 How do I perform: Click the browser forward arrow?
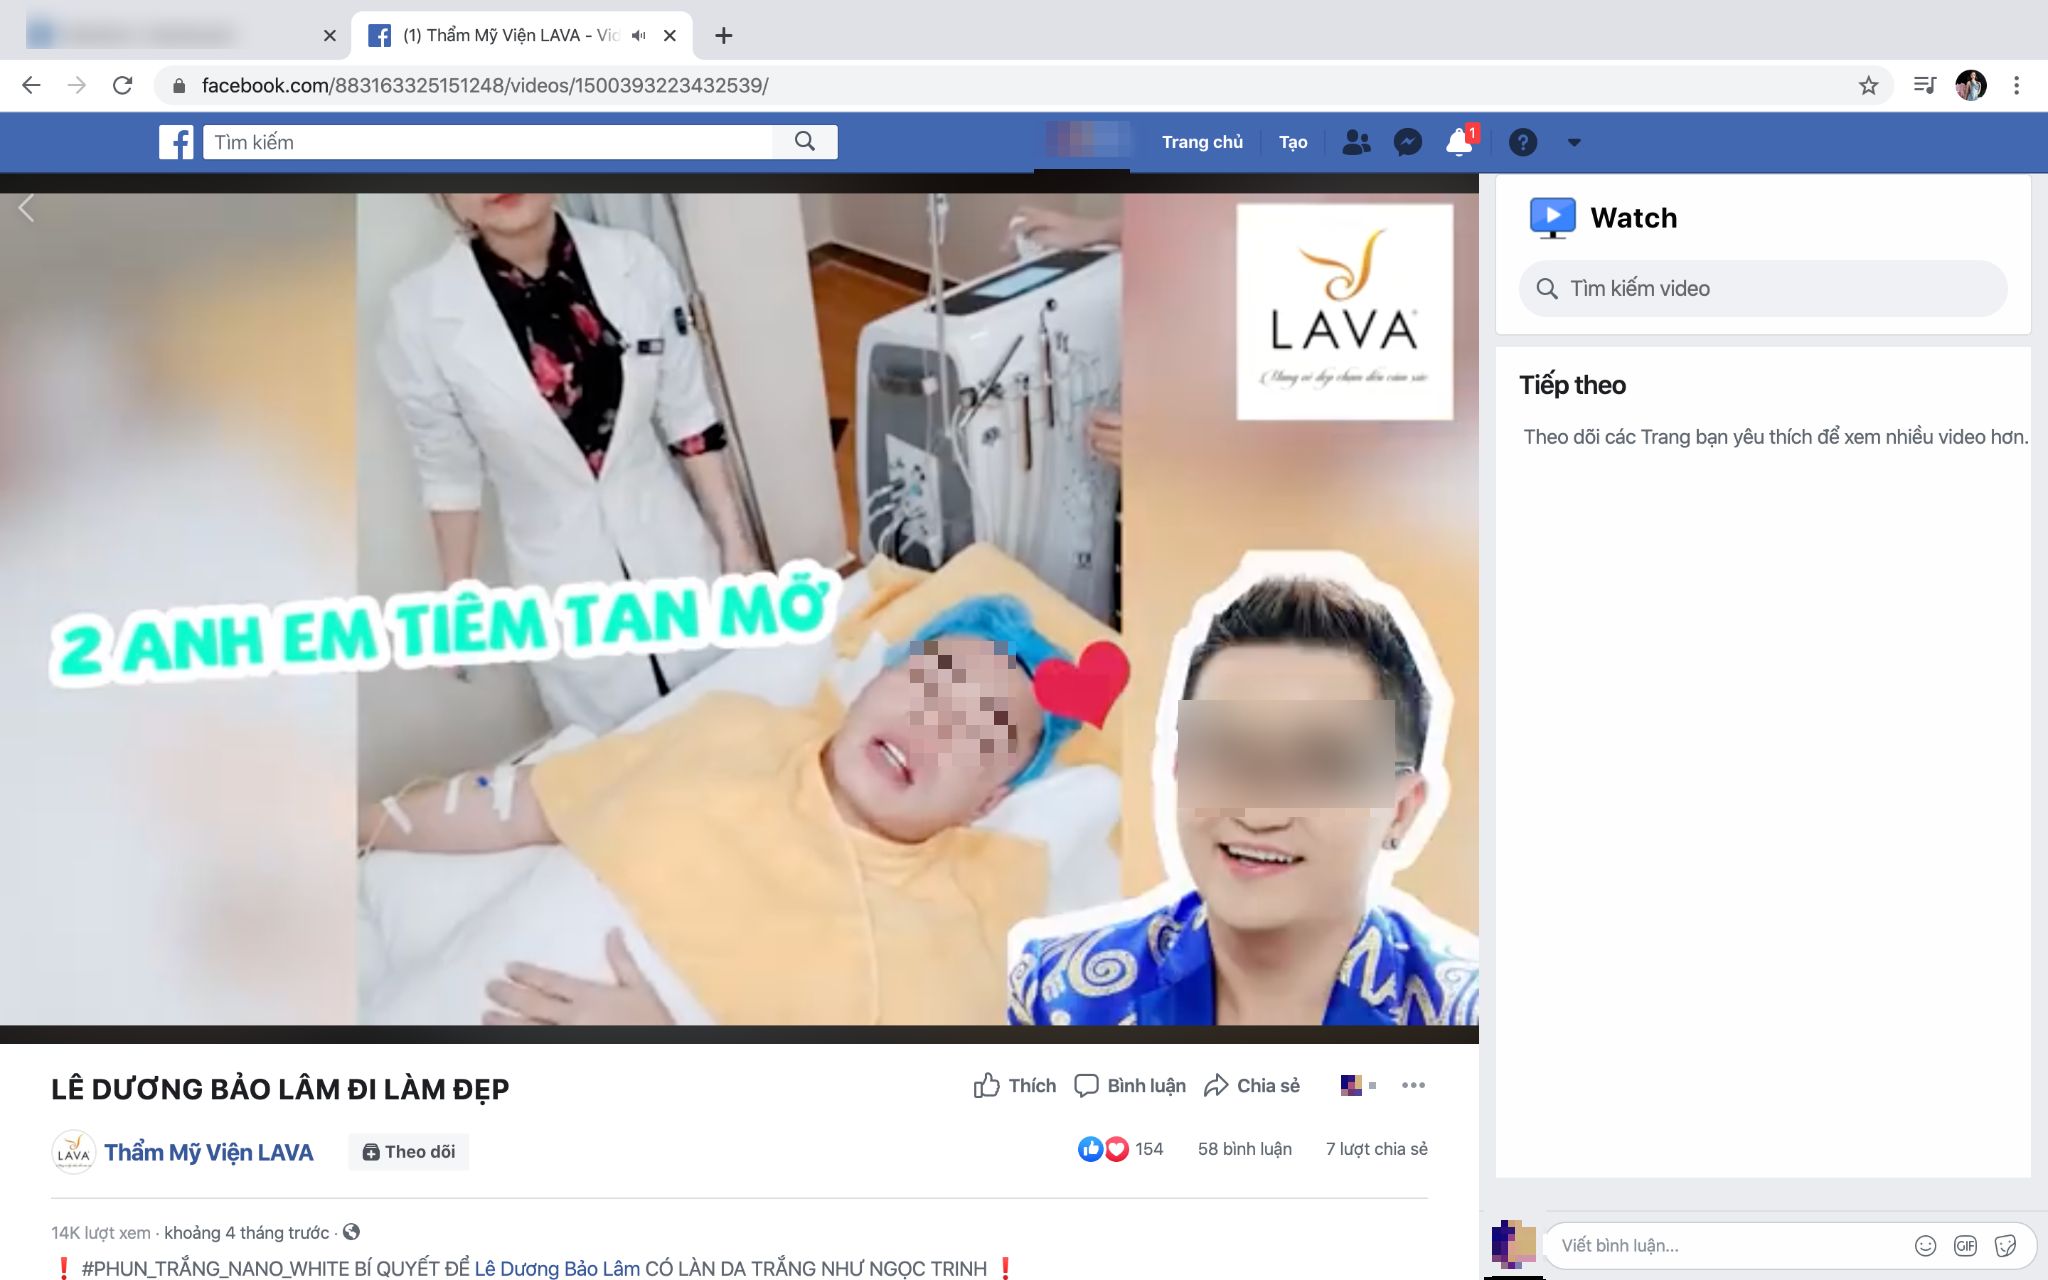(77, 86)
